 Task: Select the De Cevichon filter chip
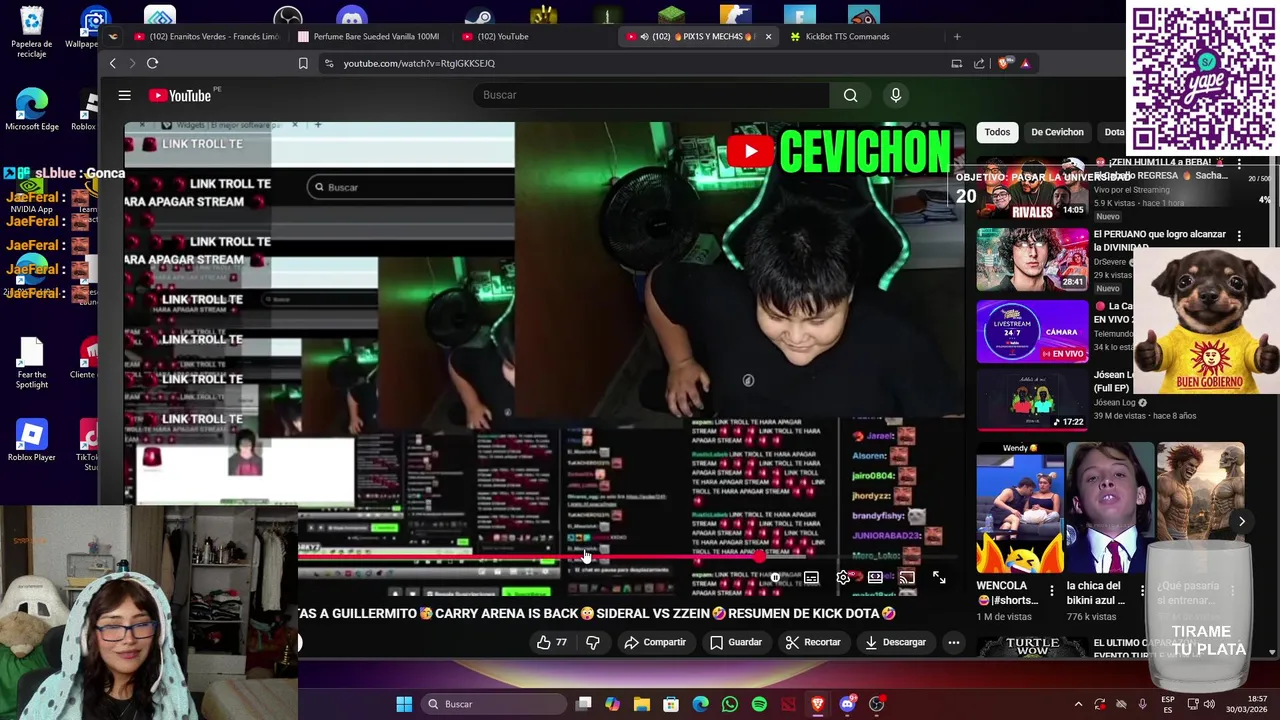pos(1057,132)
